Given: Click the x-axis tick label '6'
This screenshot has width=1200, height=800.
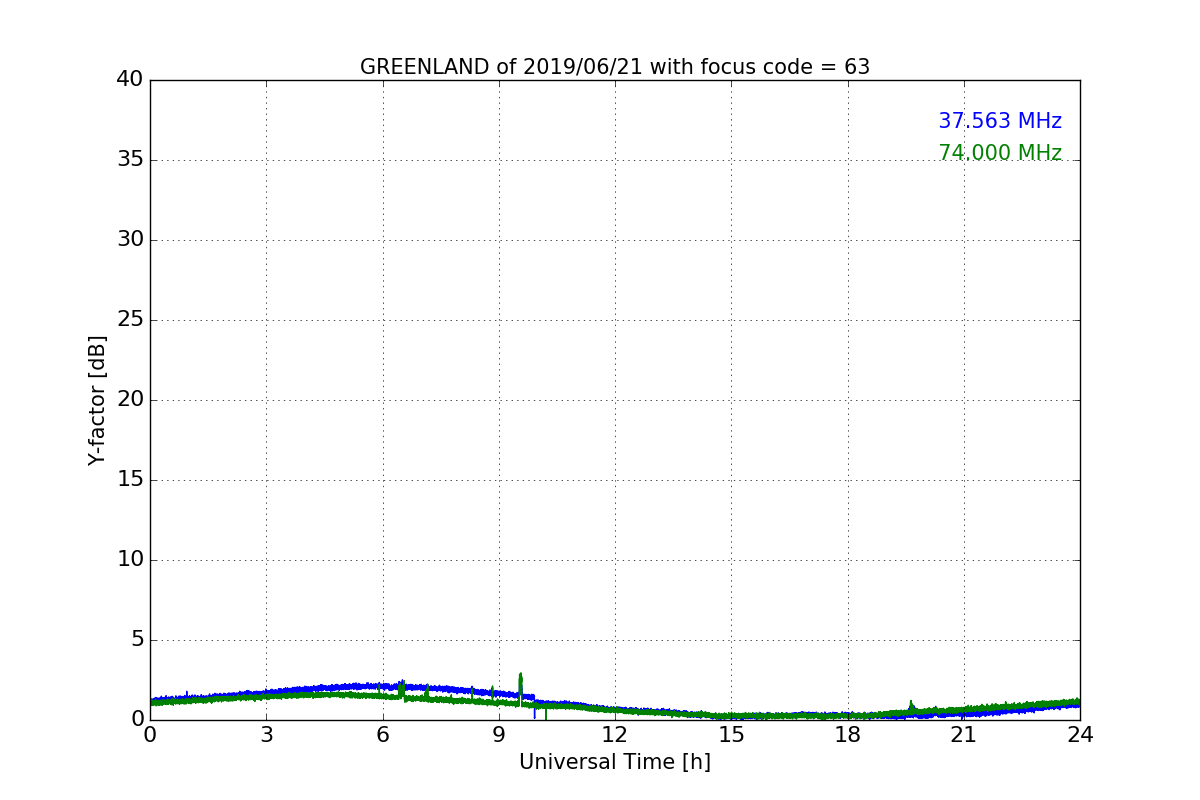Looking at the screenshot, I should pyautogui.click(x=382, y=735).
